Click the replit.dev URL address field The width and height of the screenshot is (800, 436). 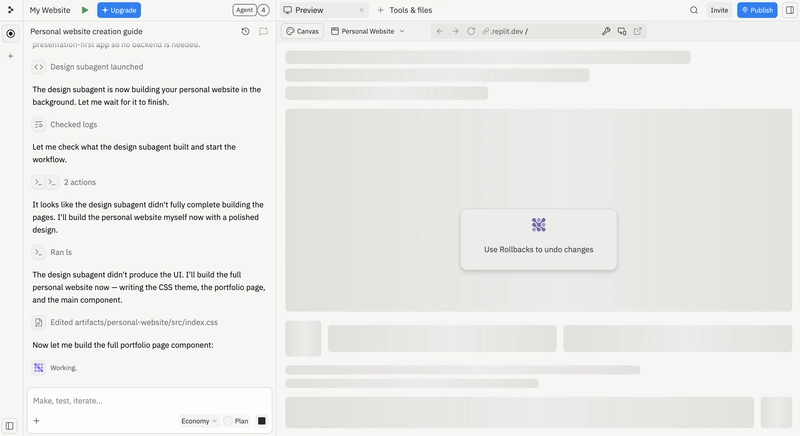538,31
